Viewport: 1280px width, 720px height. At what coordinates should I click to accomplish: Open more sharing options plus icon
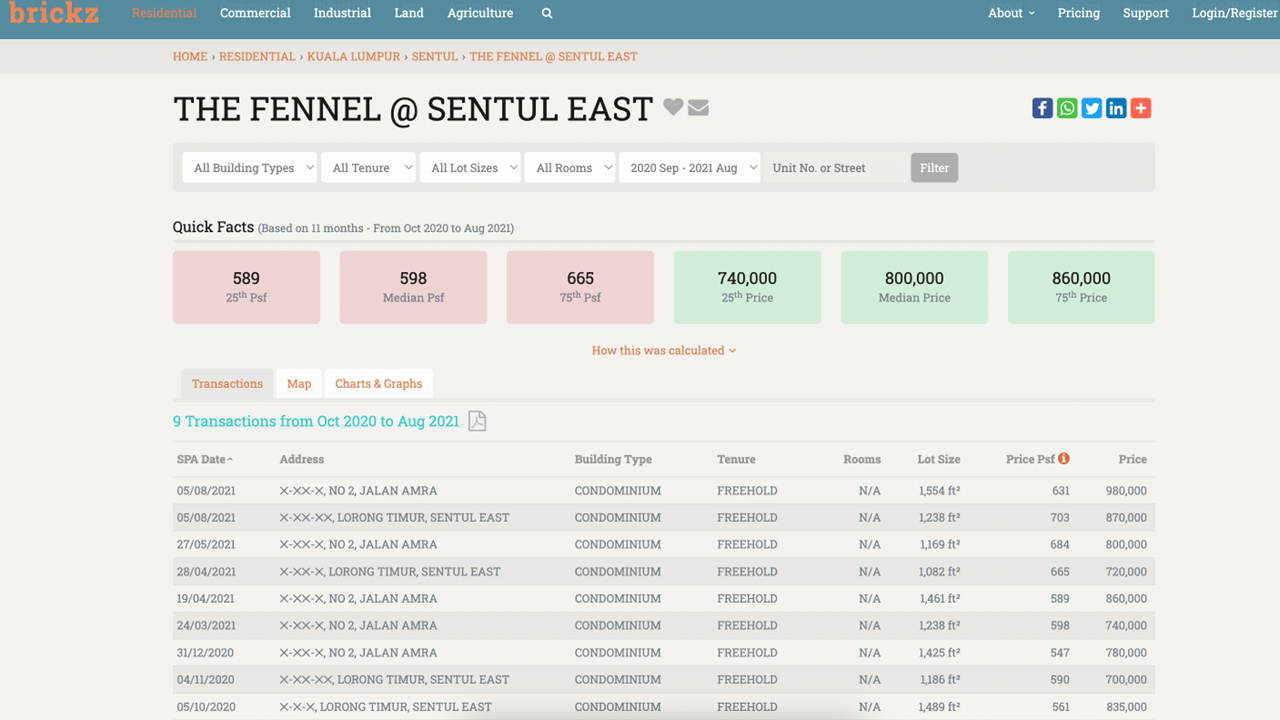pos(1141,108)
